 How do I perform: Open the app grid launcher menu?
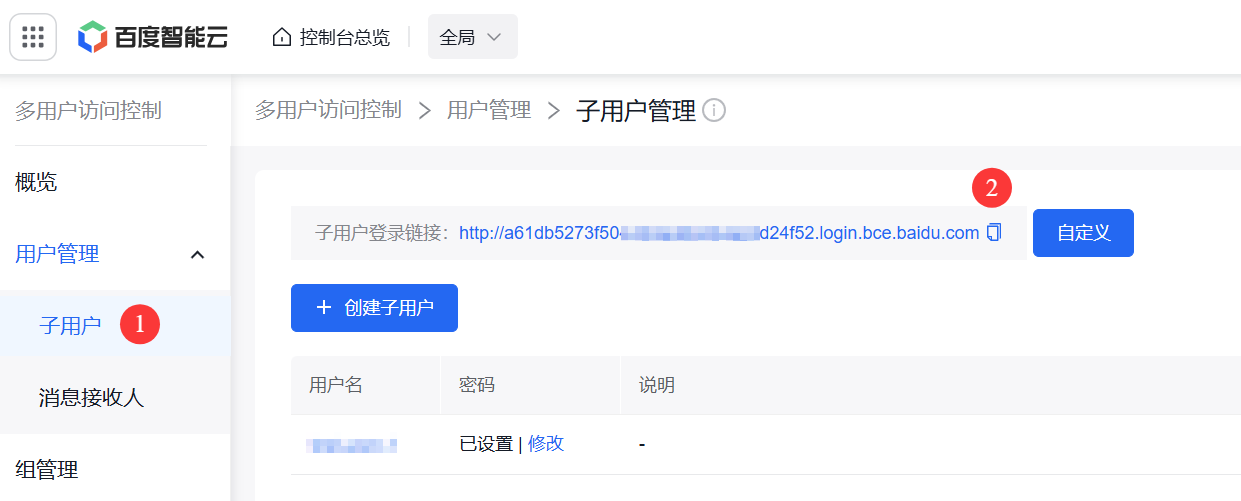point(33,37)
